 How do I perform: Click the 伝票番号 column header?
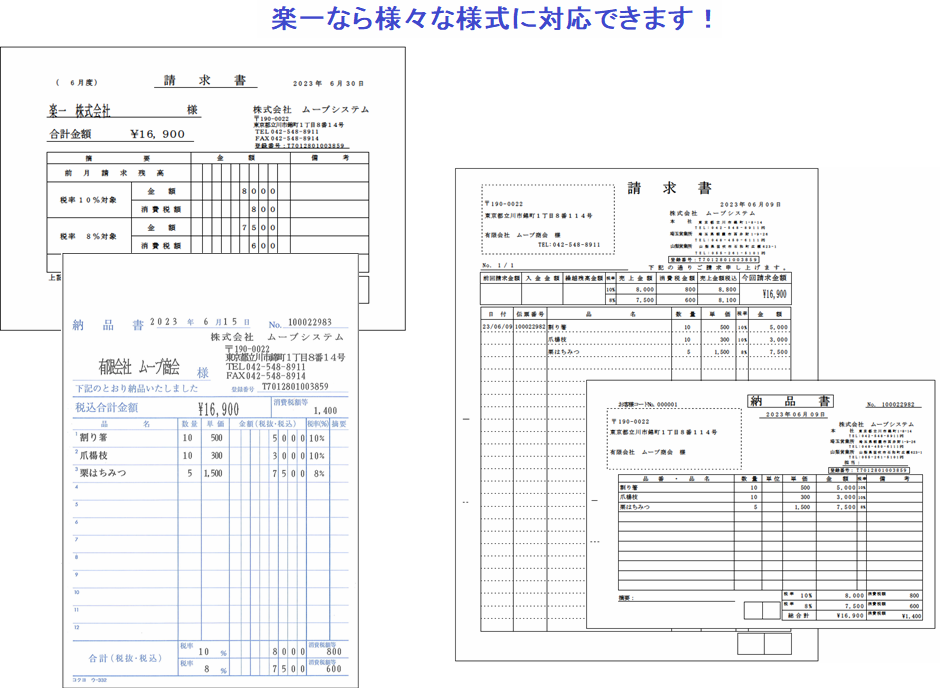pos(530,314)
